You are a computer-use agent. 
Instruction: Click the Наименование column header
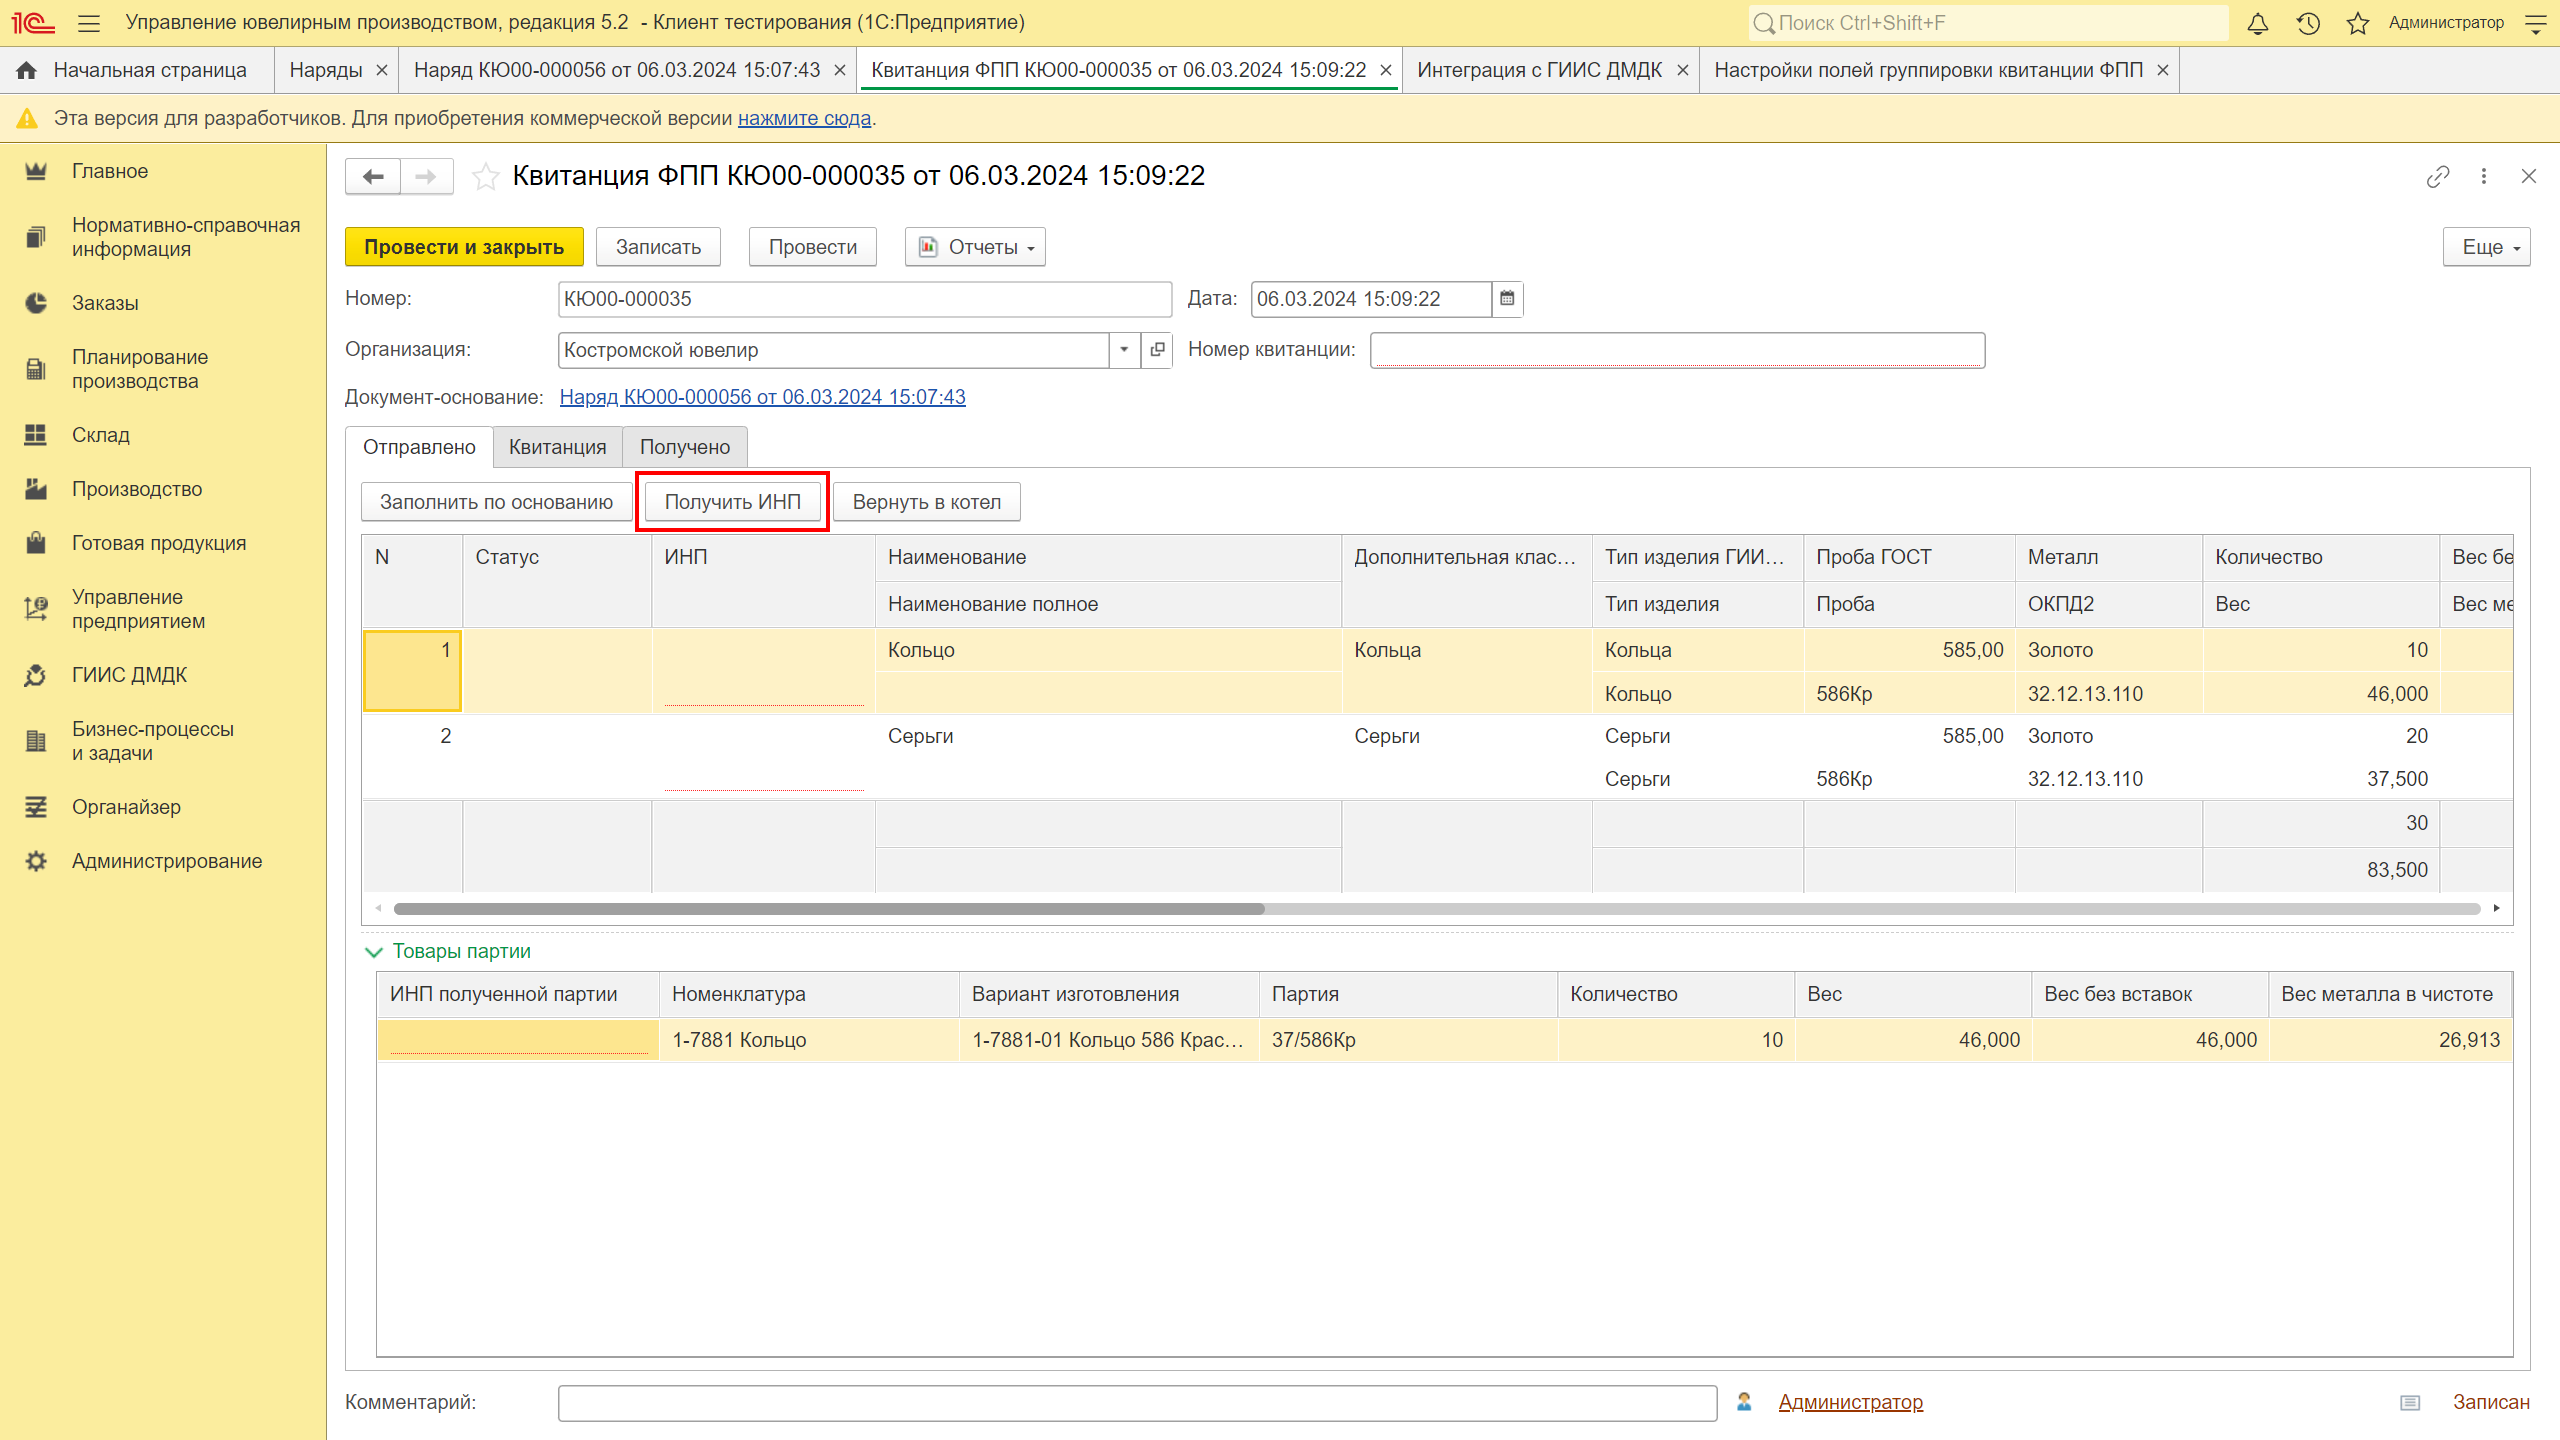tap(1108, 558)
